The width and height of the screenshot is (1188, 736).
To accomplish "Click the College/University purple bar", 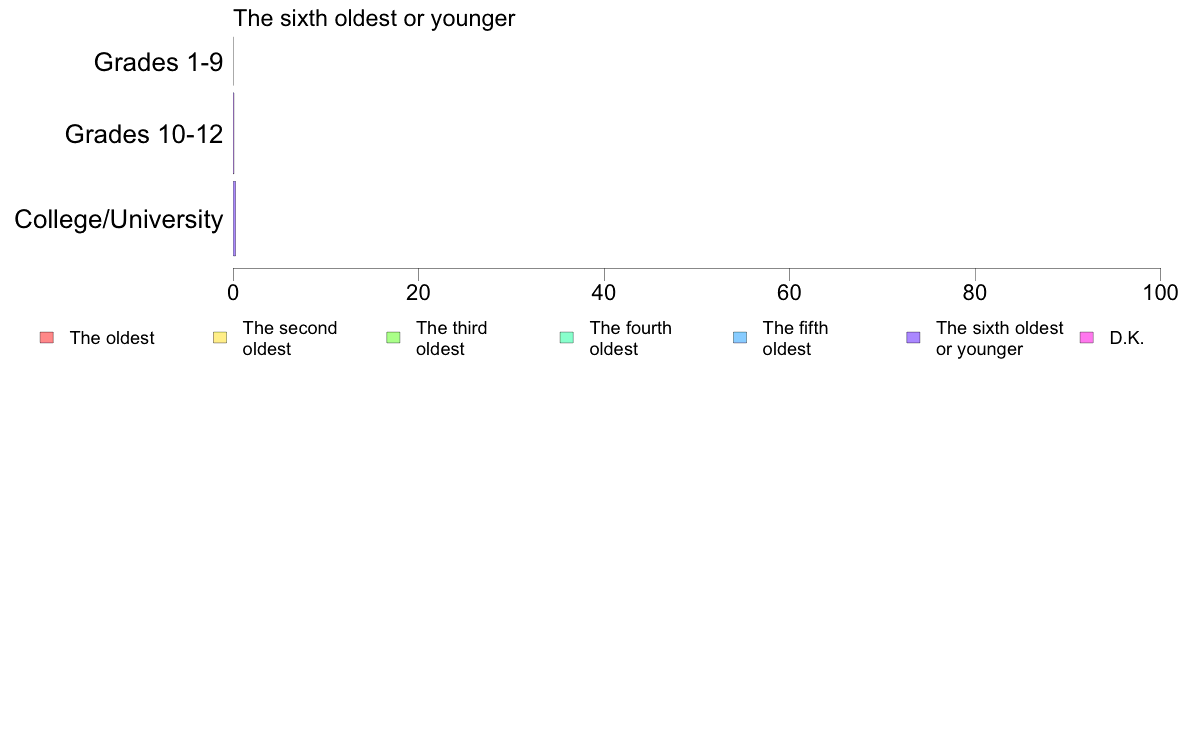I will 235,218.
